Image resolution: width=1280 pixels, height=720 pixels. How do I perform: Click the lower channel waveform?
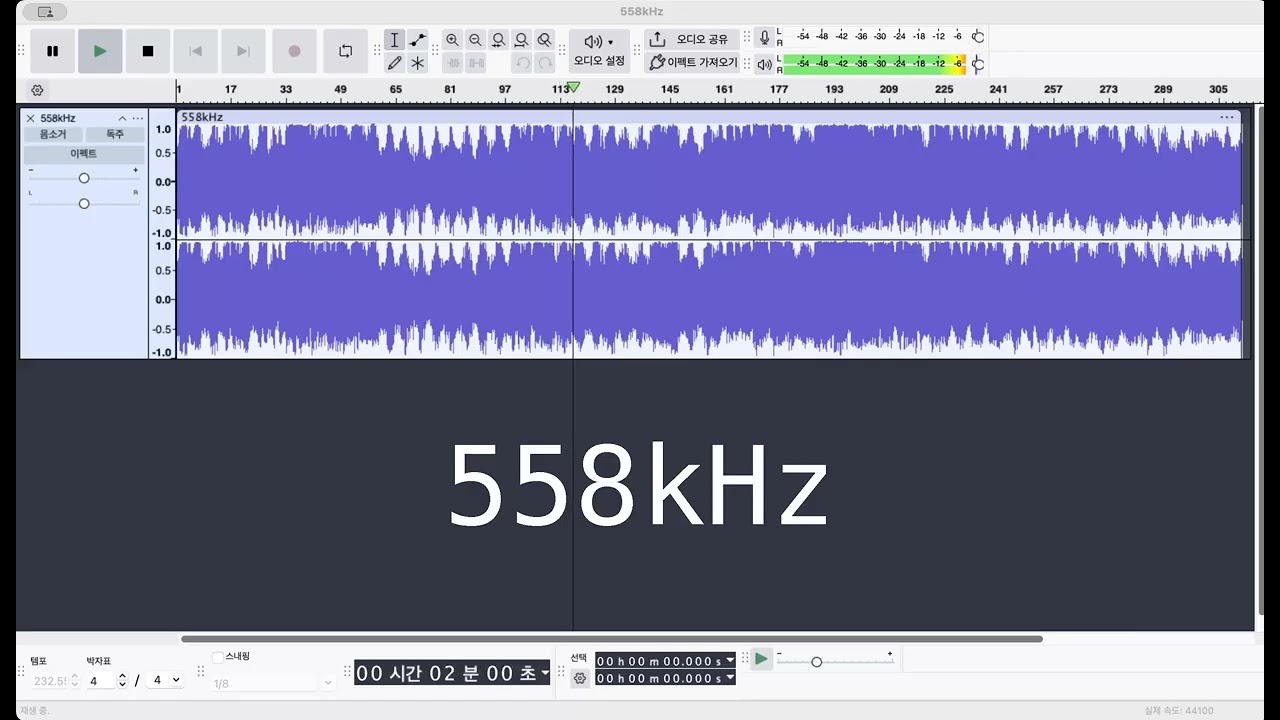[708, 299]
